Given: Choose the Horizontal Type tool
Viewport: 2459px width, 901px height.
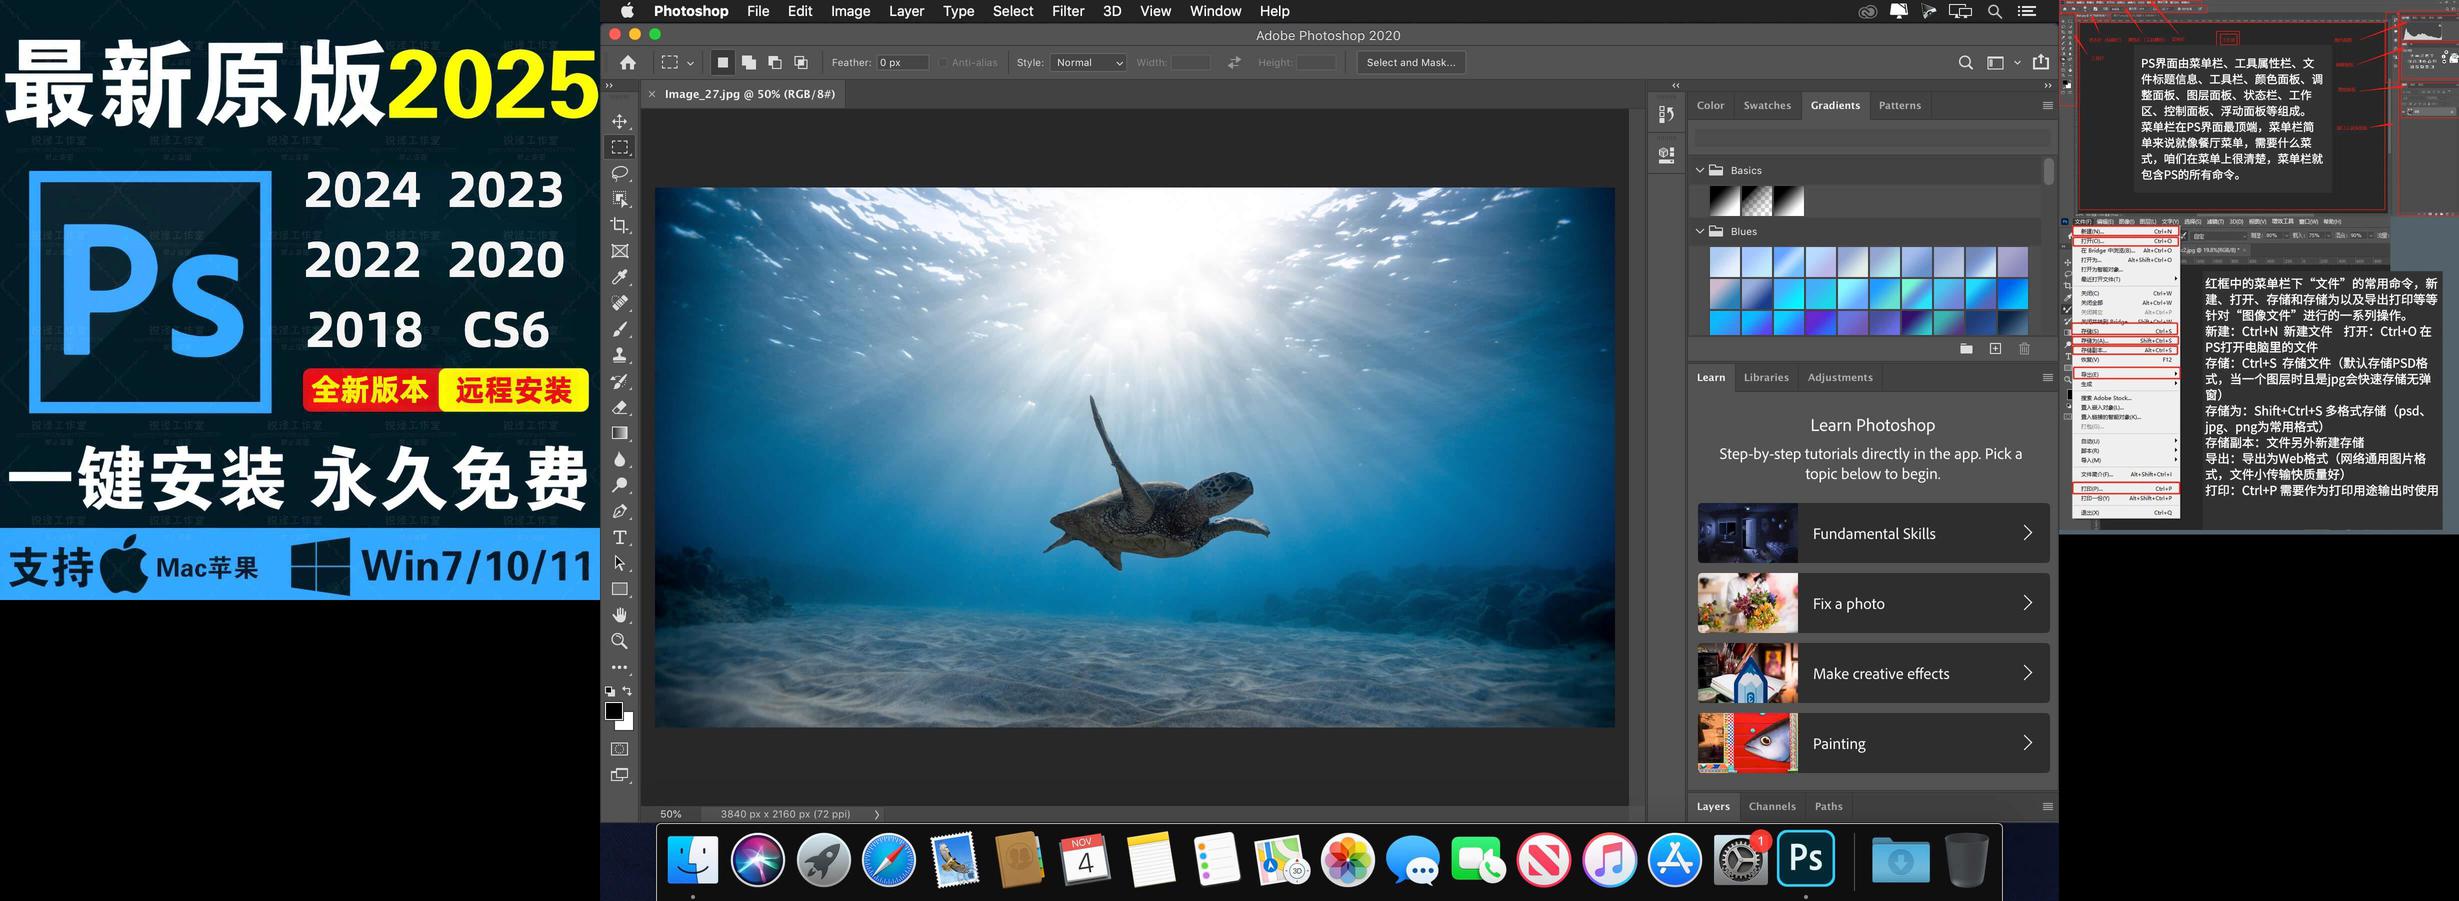Looking at the screenshot, I should tap(620, 537).
